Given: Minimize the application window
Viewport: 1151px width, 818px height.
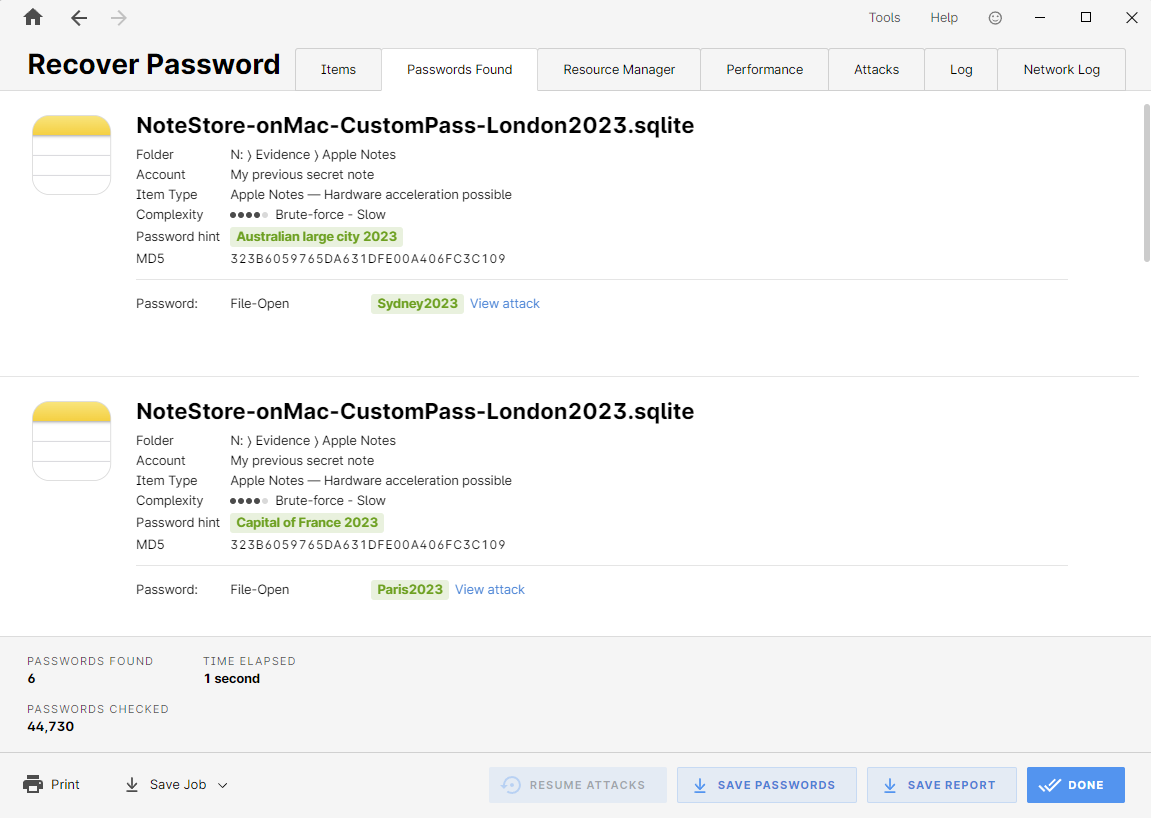Looking at the screenshot, I should pos(1040,18).
